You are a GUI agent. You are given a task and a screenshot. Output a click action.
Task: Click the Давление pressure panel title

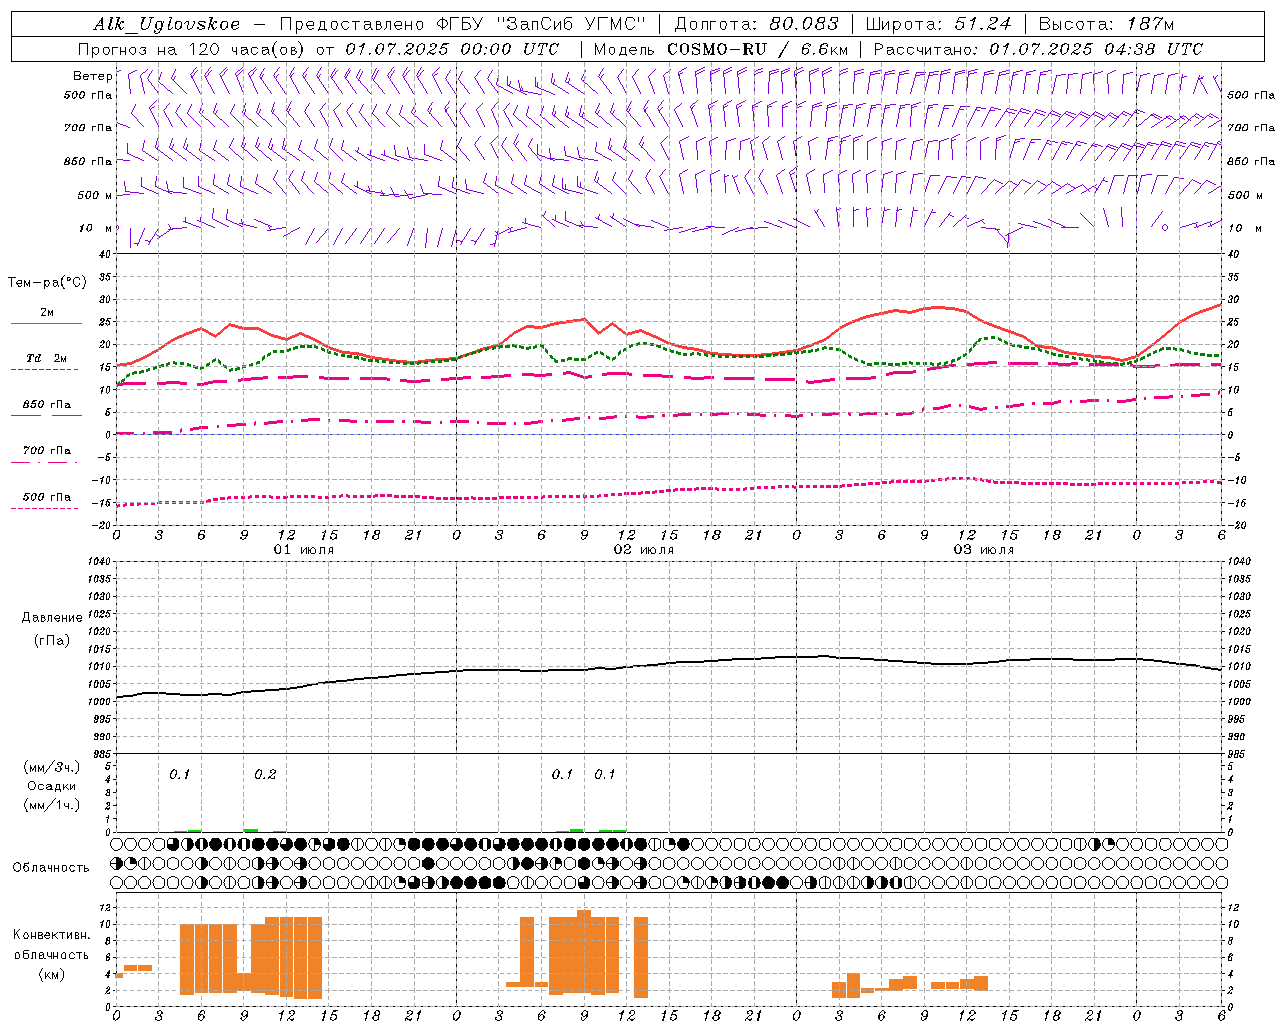52,618
